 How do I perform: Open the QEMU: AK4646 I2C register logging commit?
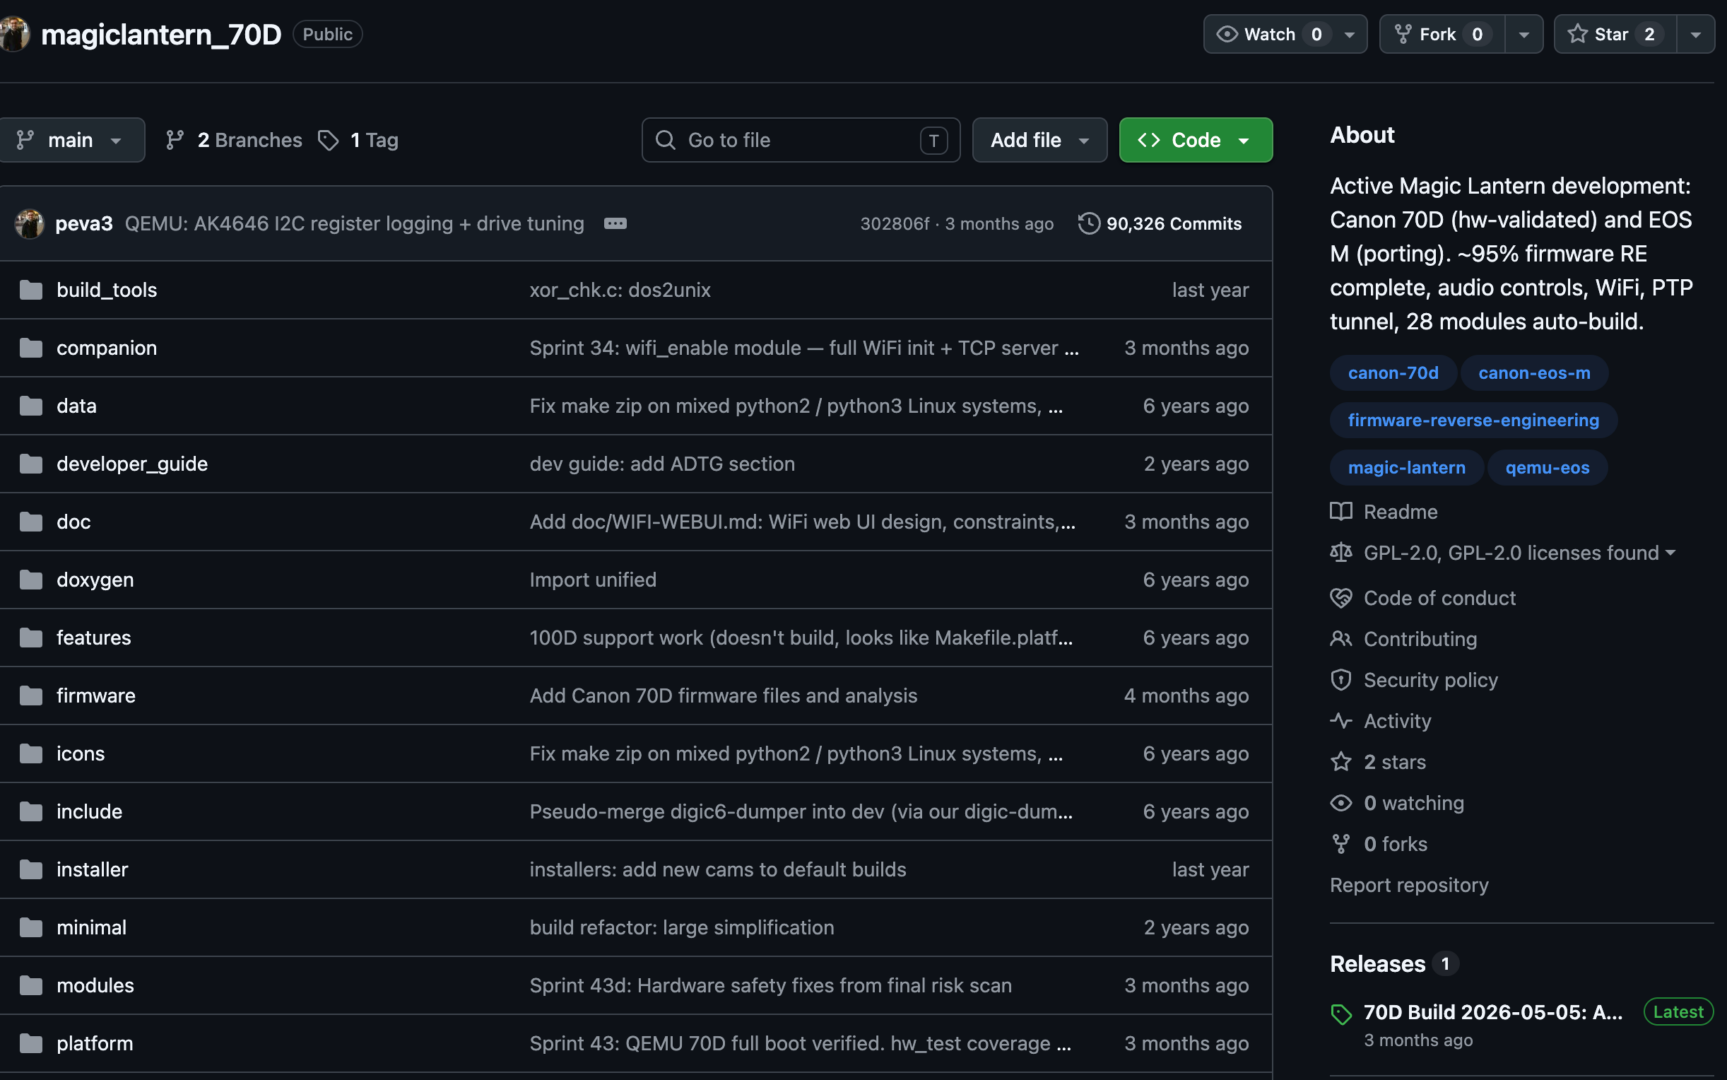[354, 224]
